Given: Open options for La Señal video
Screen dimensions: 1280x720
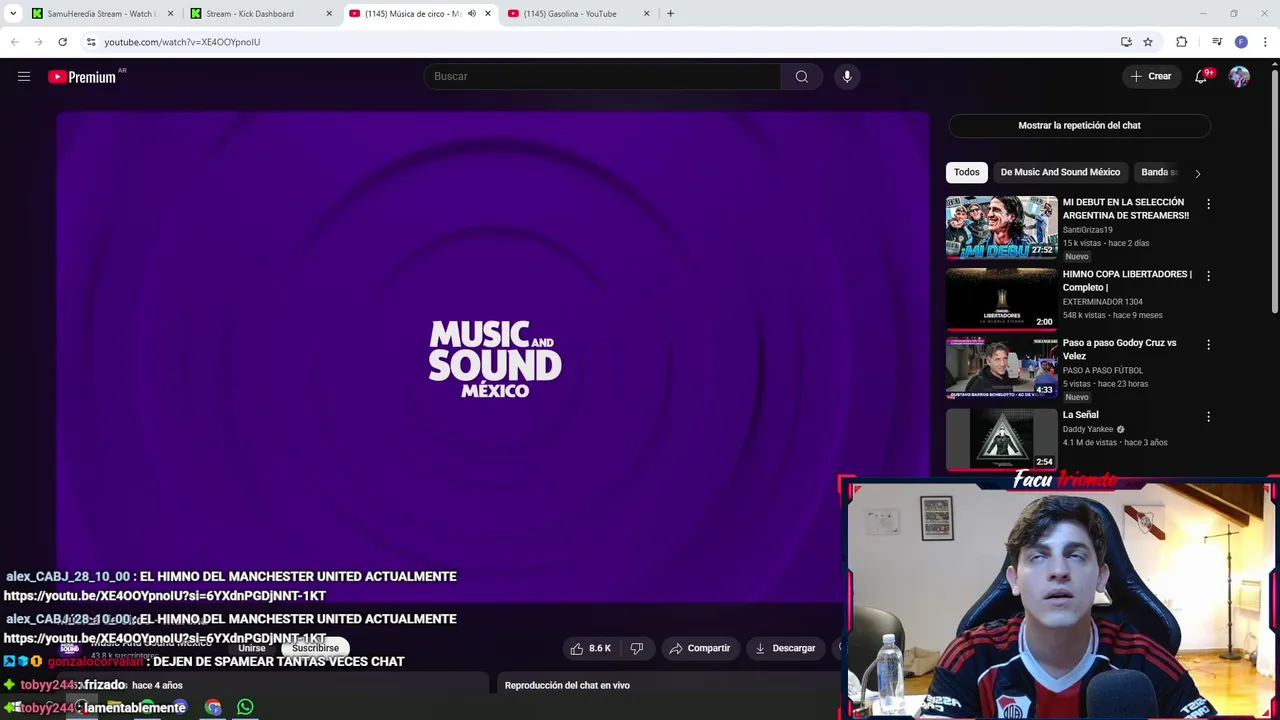Looking at the screenshot, I should pos(1208,417).
